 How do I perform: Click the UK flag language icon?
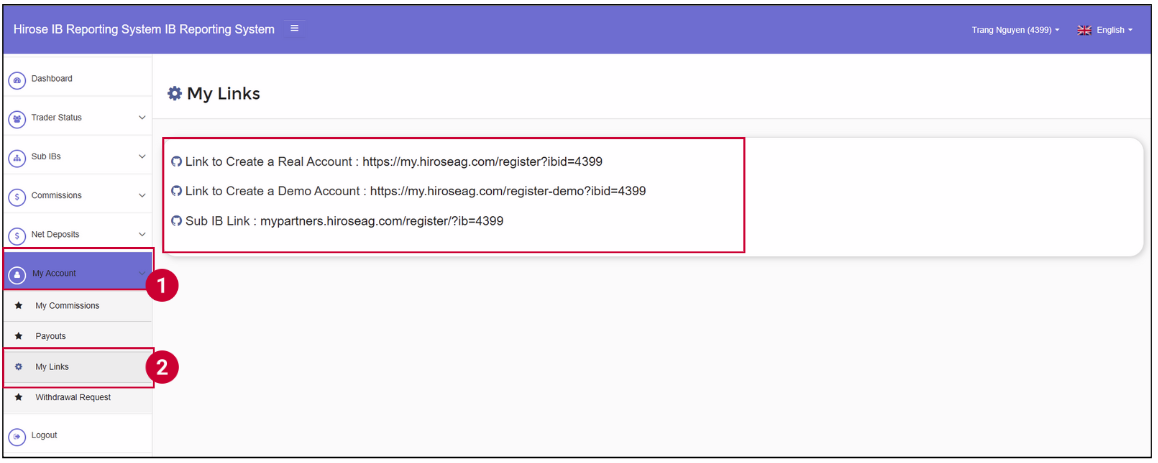1084,31
